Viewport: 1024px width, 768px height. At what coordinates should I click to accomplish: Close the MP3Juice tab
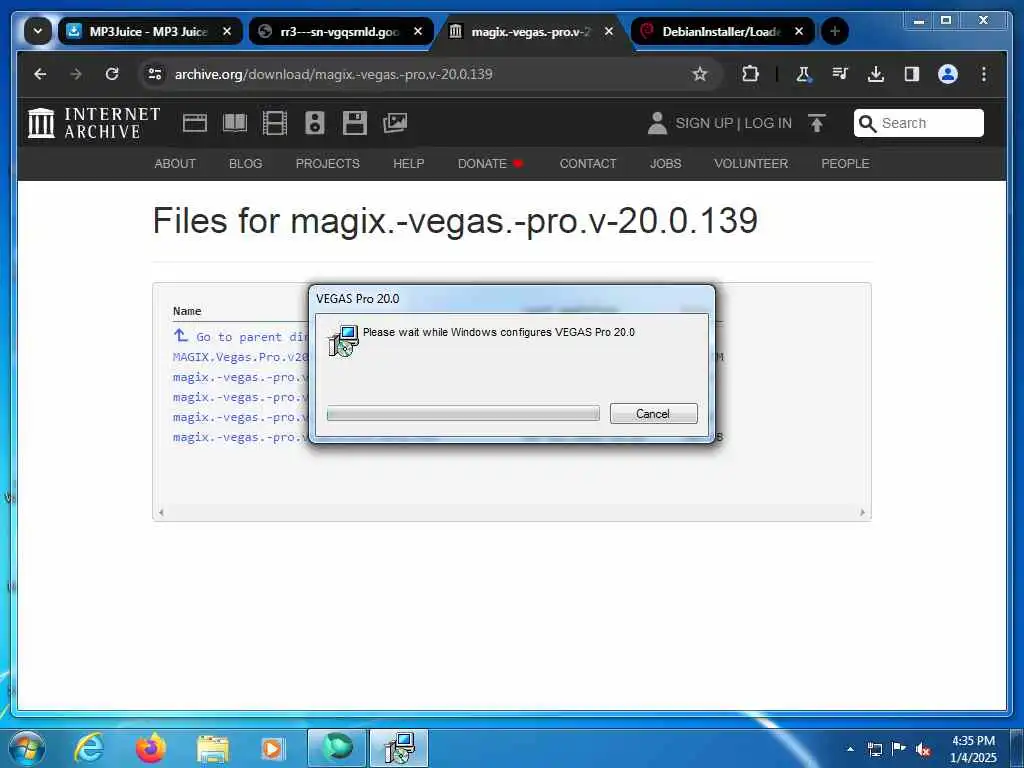tap(227, 31)
